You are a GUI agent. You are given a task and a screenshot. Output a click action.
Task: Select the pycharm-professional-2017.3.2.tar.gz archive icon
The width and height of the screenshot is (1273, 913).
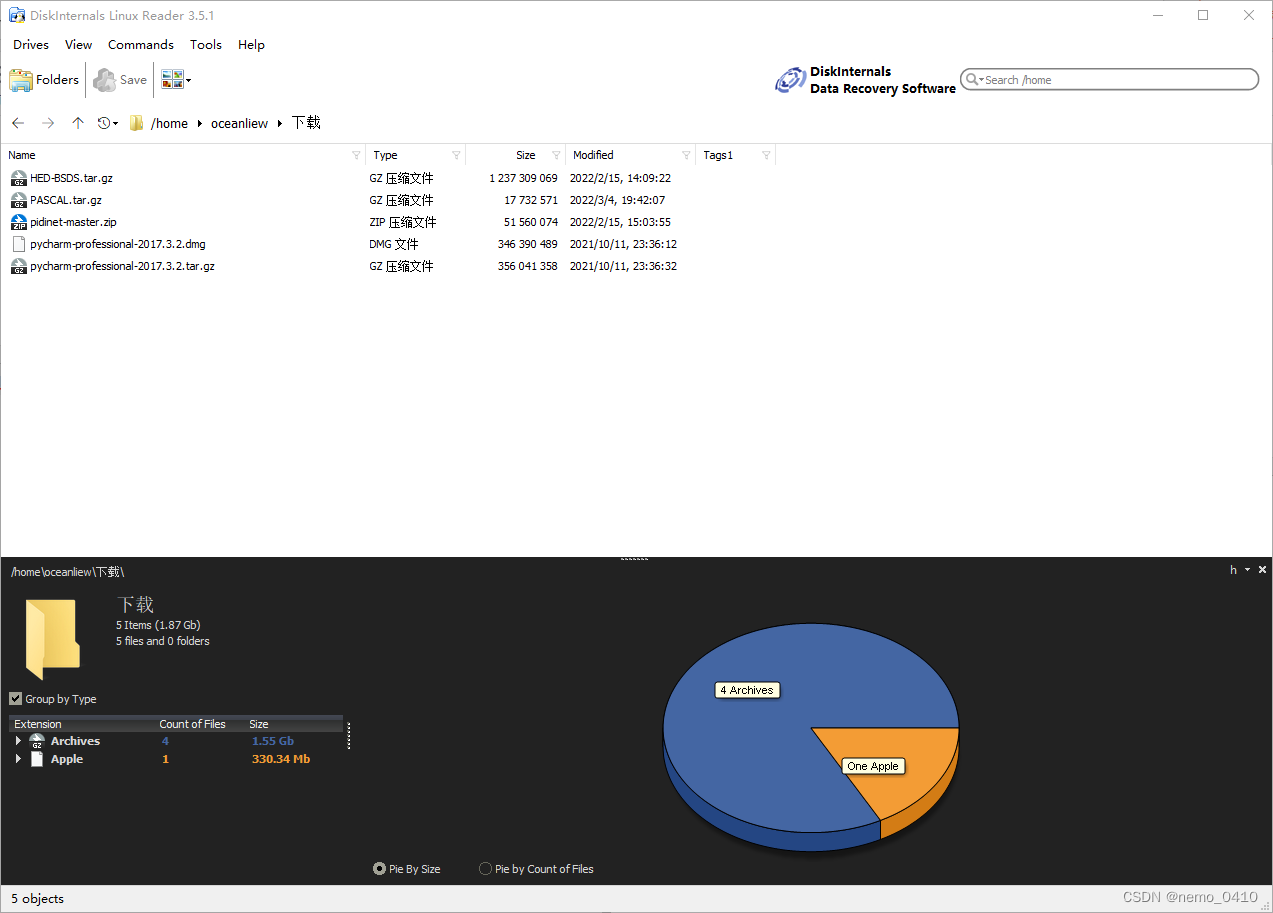click(19, 266)
